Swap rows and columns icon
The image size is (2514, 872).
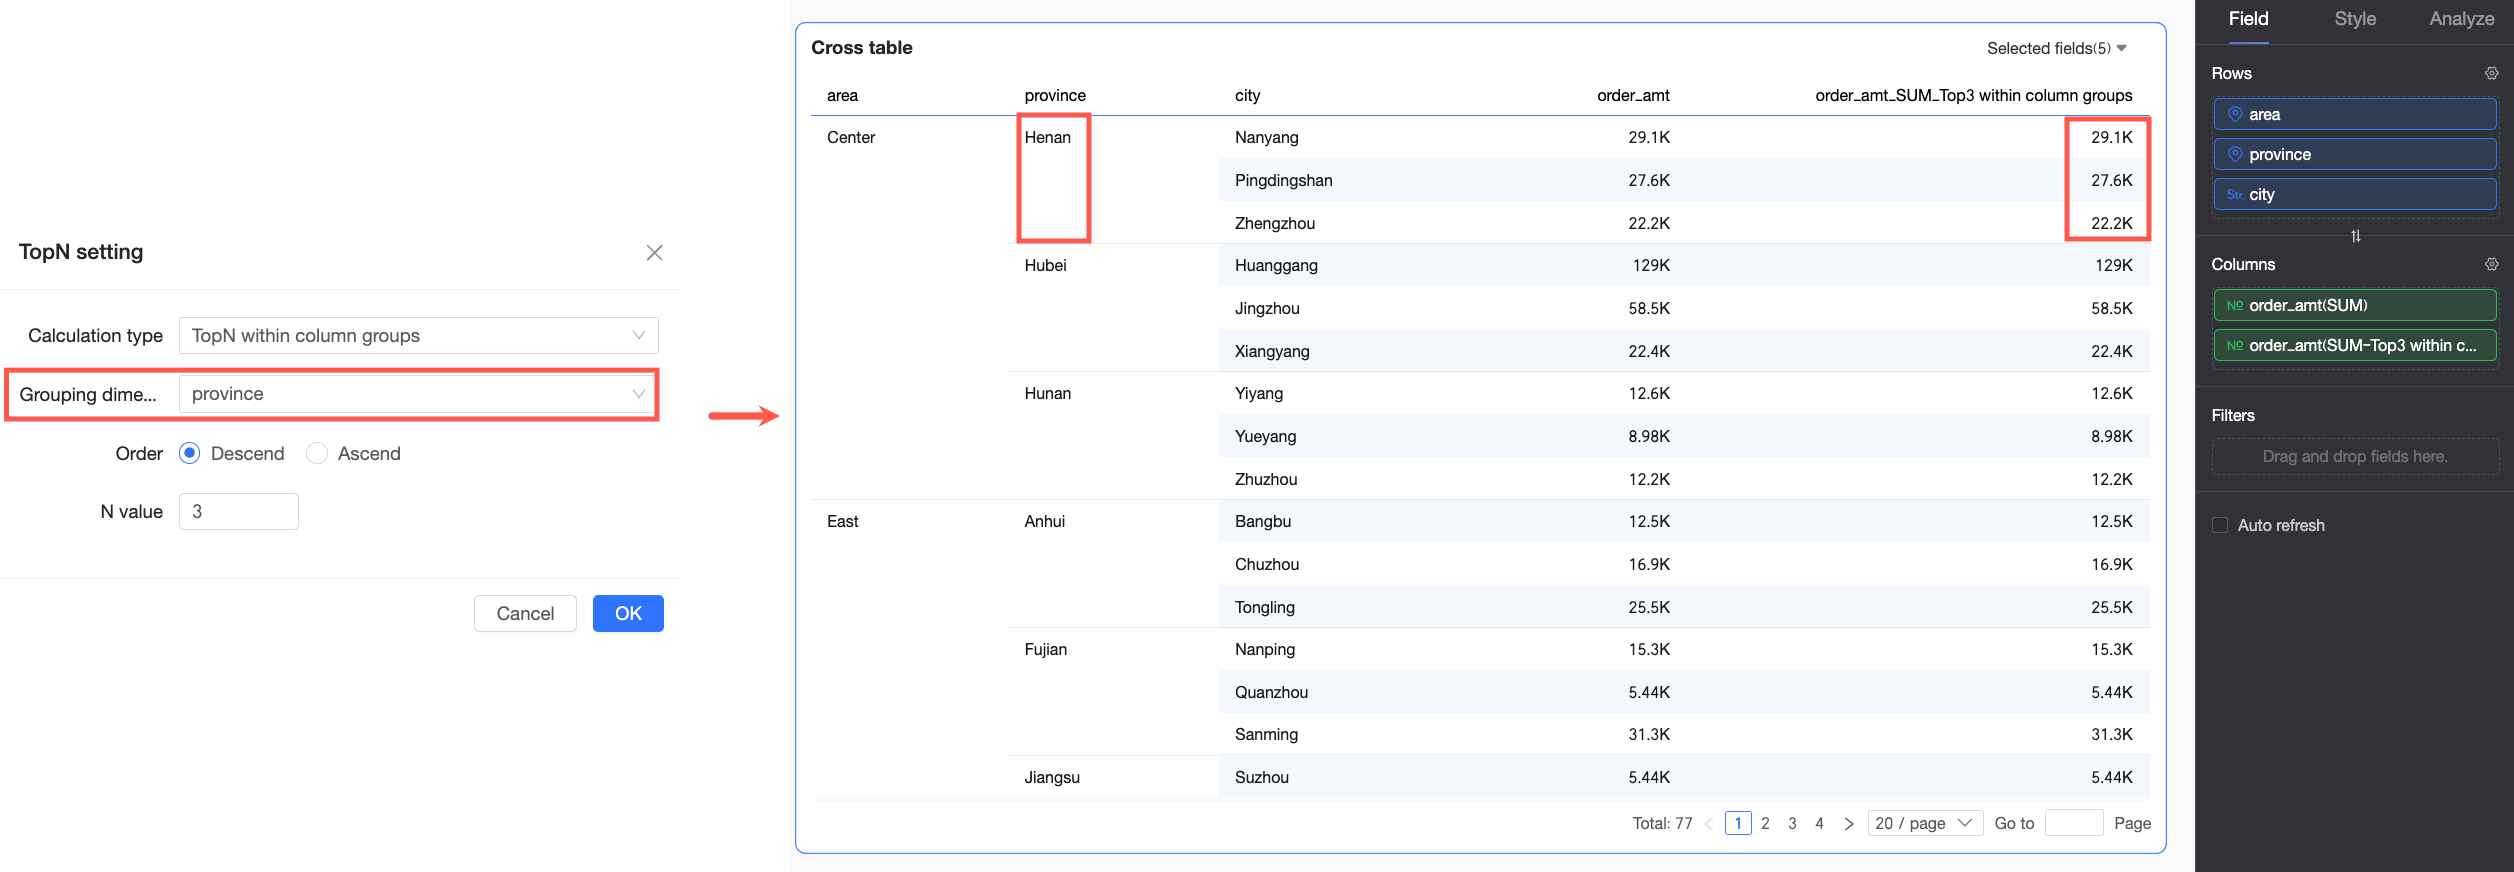(x=2355, y=236)
